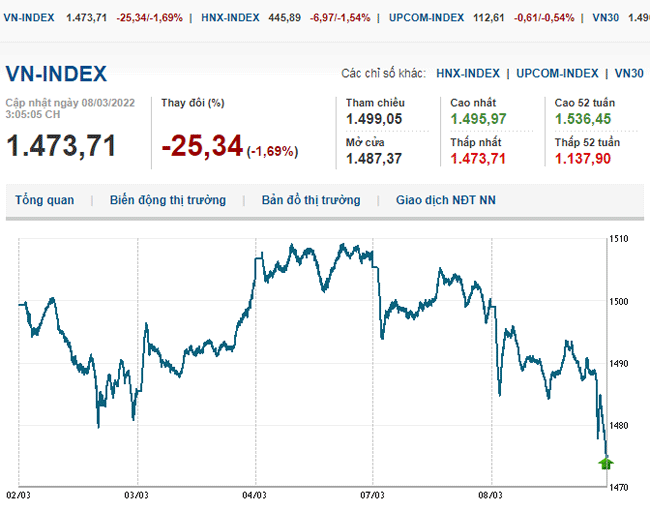Click the 03/03 date label on chart
Image resolution: width=650 pixels, height=511 pixels.
tap(136, 495)
